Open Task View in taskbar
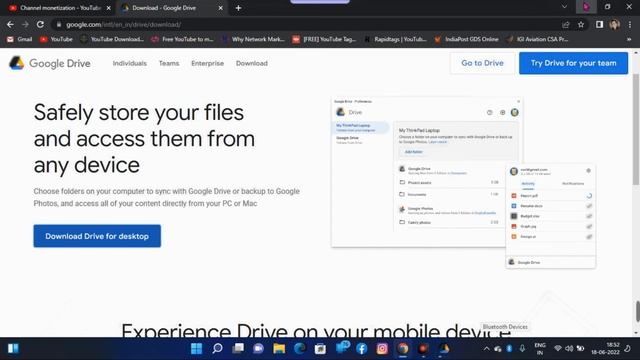The height and width of the screenshot is (360, 640). [238, 348]
